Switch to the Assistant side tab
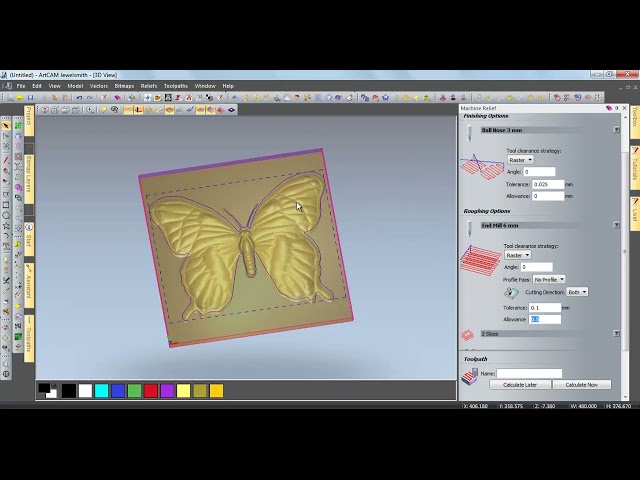Screen dimensions: 640x480 pyautogui.click(x=29, y=286)
